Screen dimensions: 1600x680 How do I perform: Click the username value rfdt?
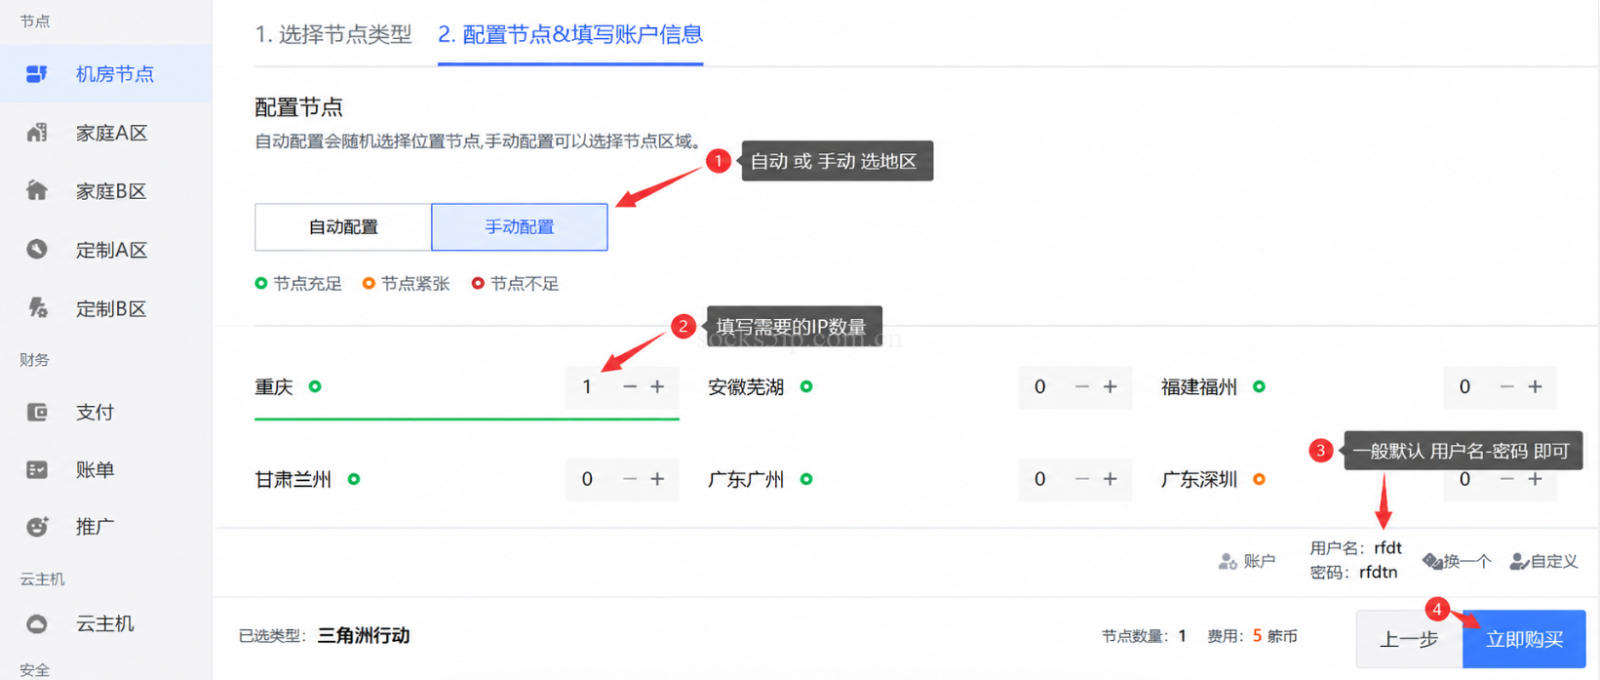click(x=1388, y=548)
